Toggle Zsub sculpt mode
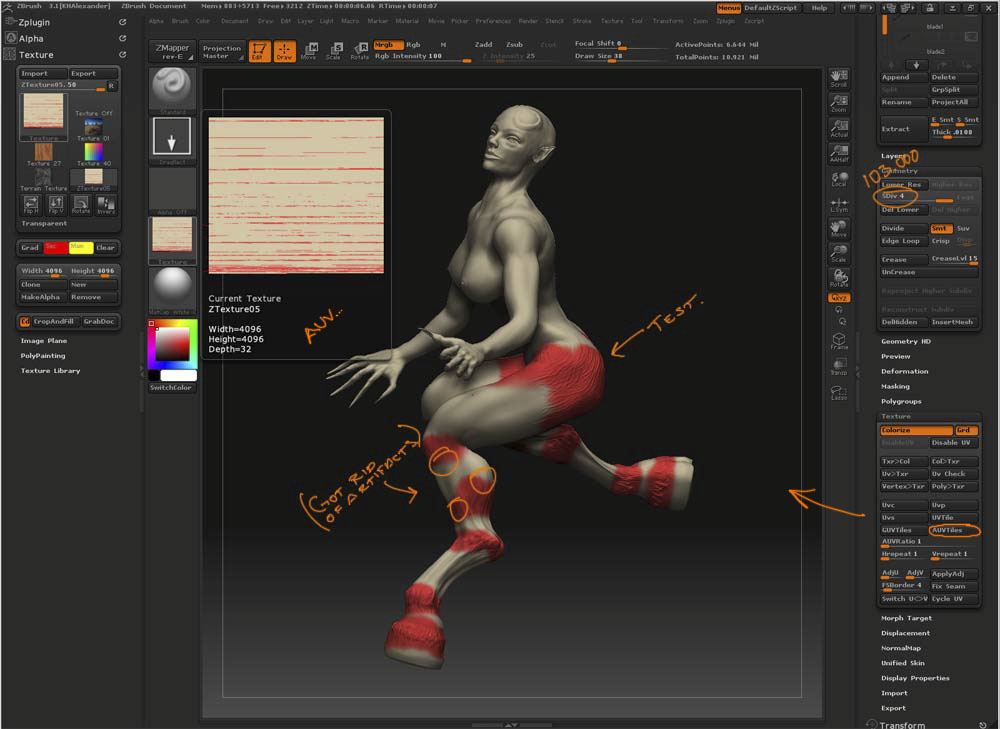Viewport: 1000px width, 729px height. click(515, 45)
